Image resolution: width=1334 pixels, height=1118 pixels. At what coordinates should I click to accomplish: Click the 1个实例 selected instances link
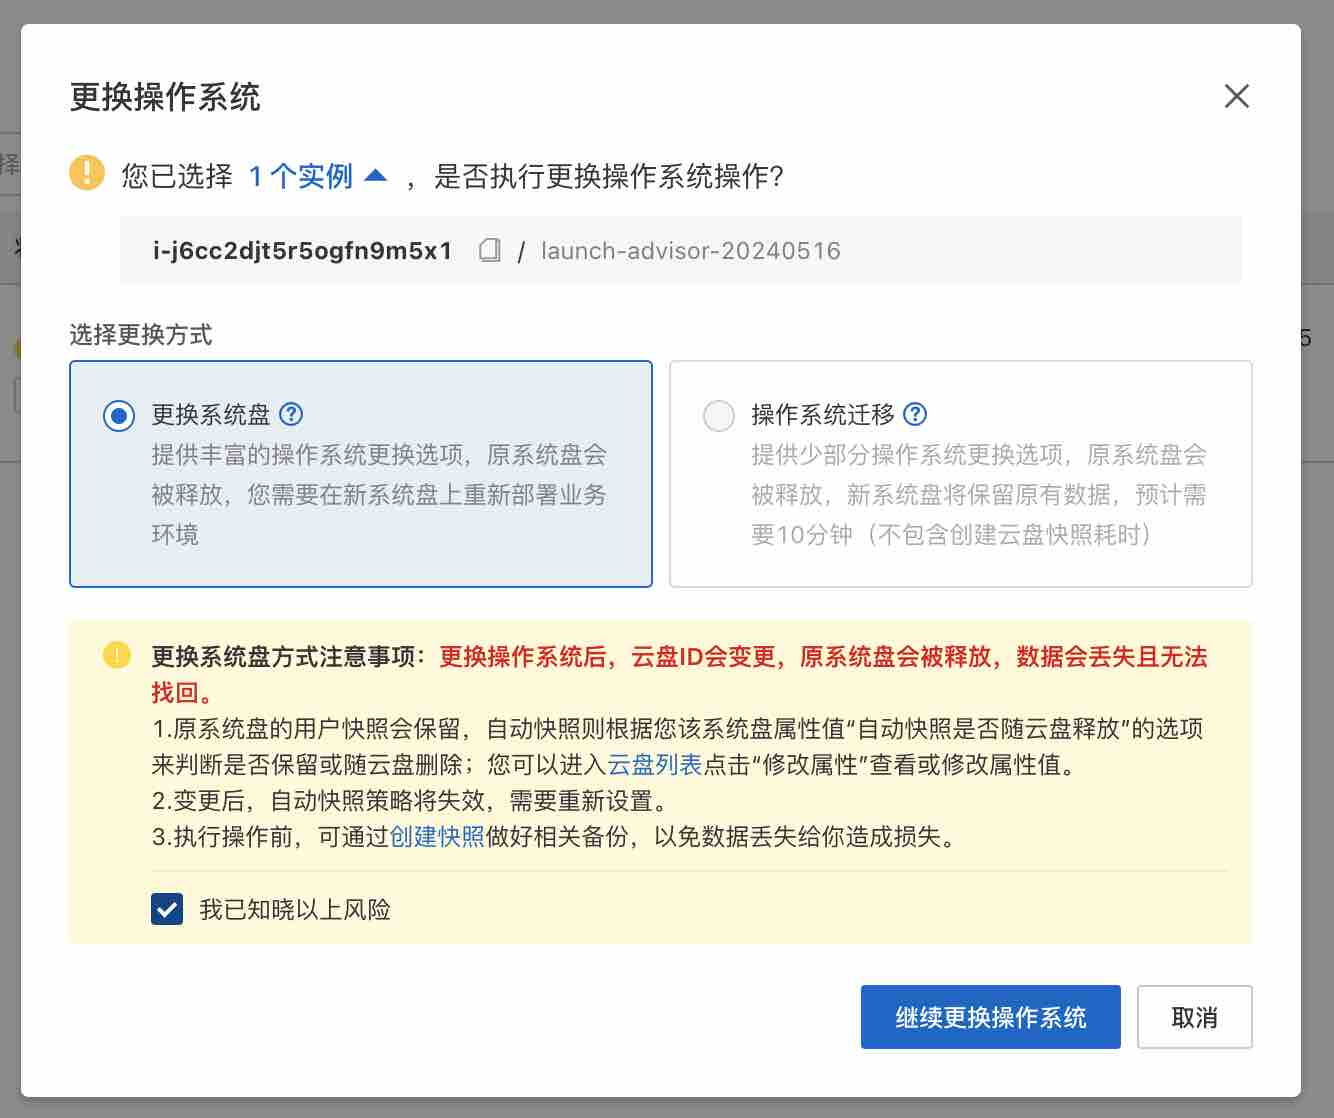(x=300, y=177)
